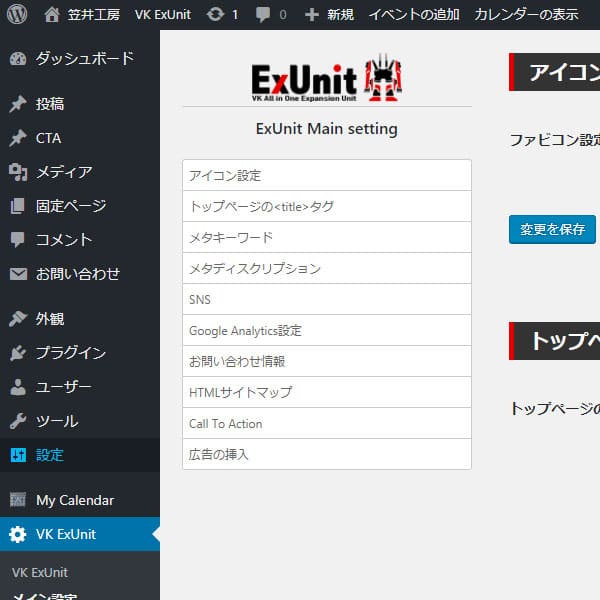Click the 固定ページ pages icon
This screenshot has width=600, height=600.
(x=18, y=206)
